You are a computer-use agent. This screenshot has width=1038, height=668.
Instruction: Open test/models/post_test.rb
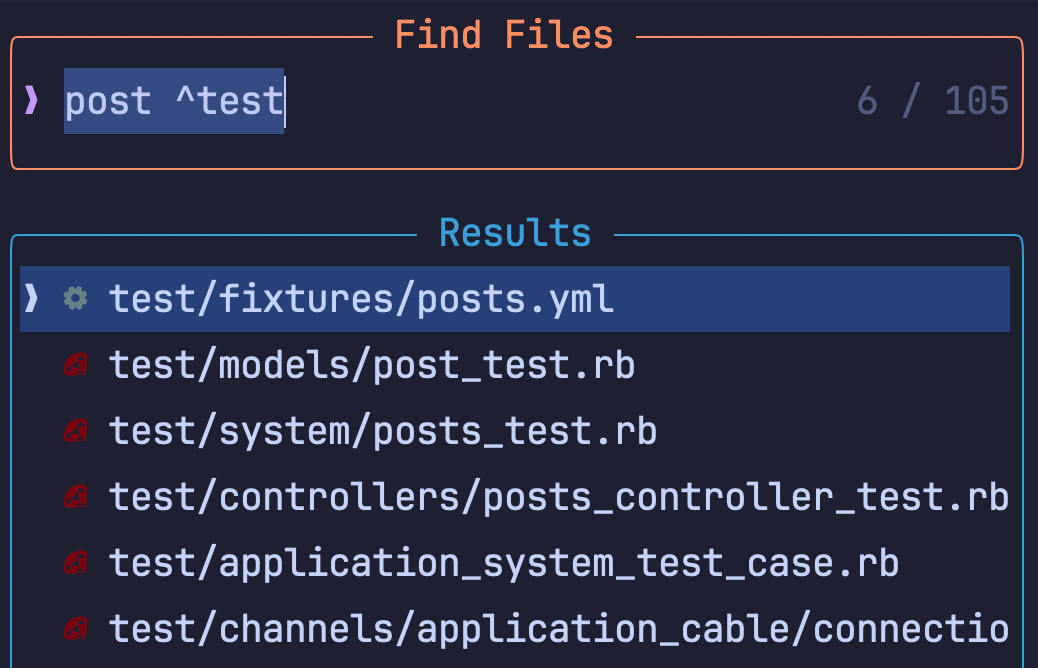(372, 364)
